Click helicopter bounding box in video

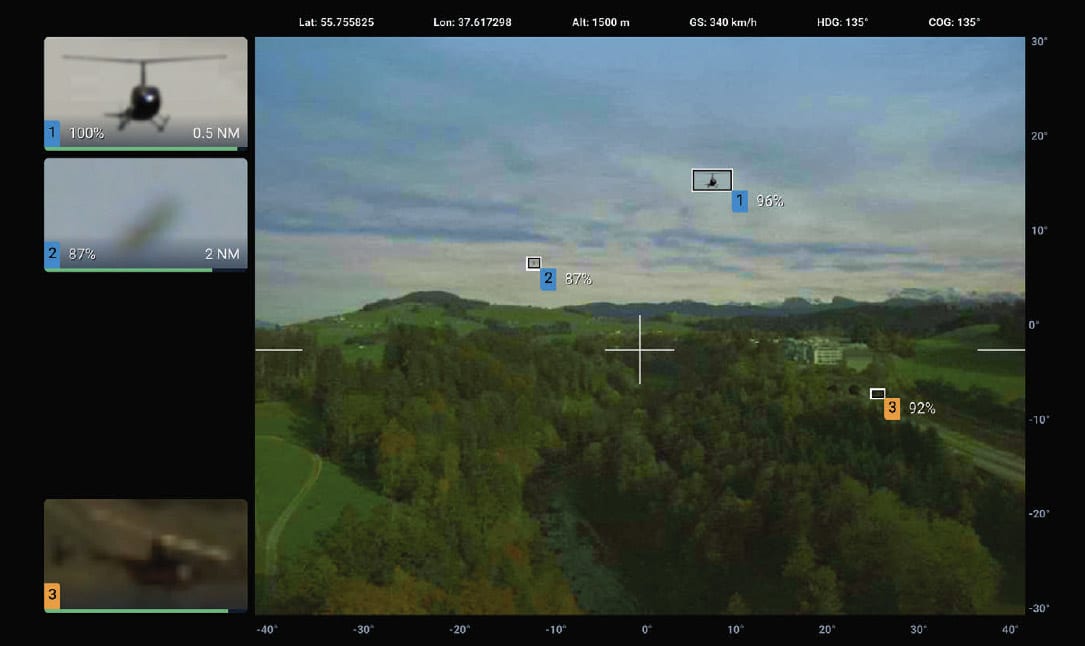[712, 181]
